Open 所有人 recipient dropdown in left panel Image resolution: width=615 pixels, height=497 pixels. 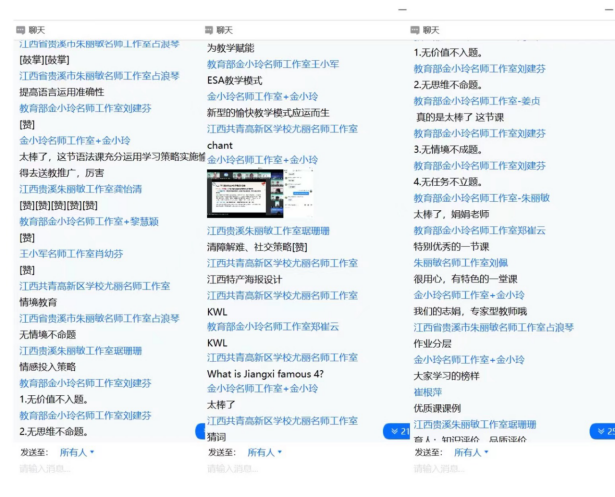click(x=76, y=452)
